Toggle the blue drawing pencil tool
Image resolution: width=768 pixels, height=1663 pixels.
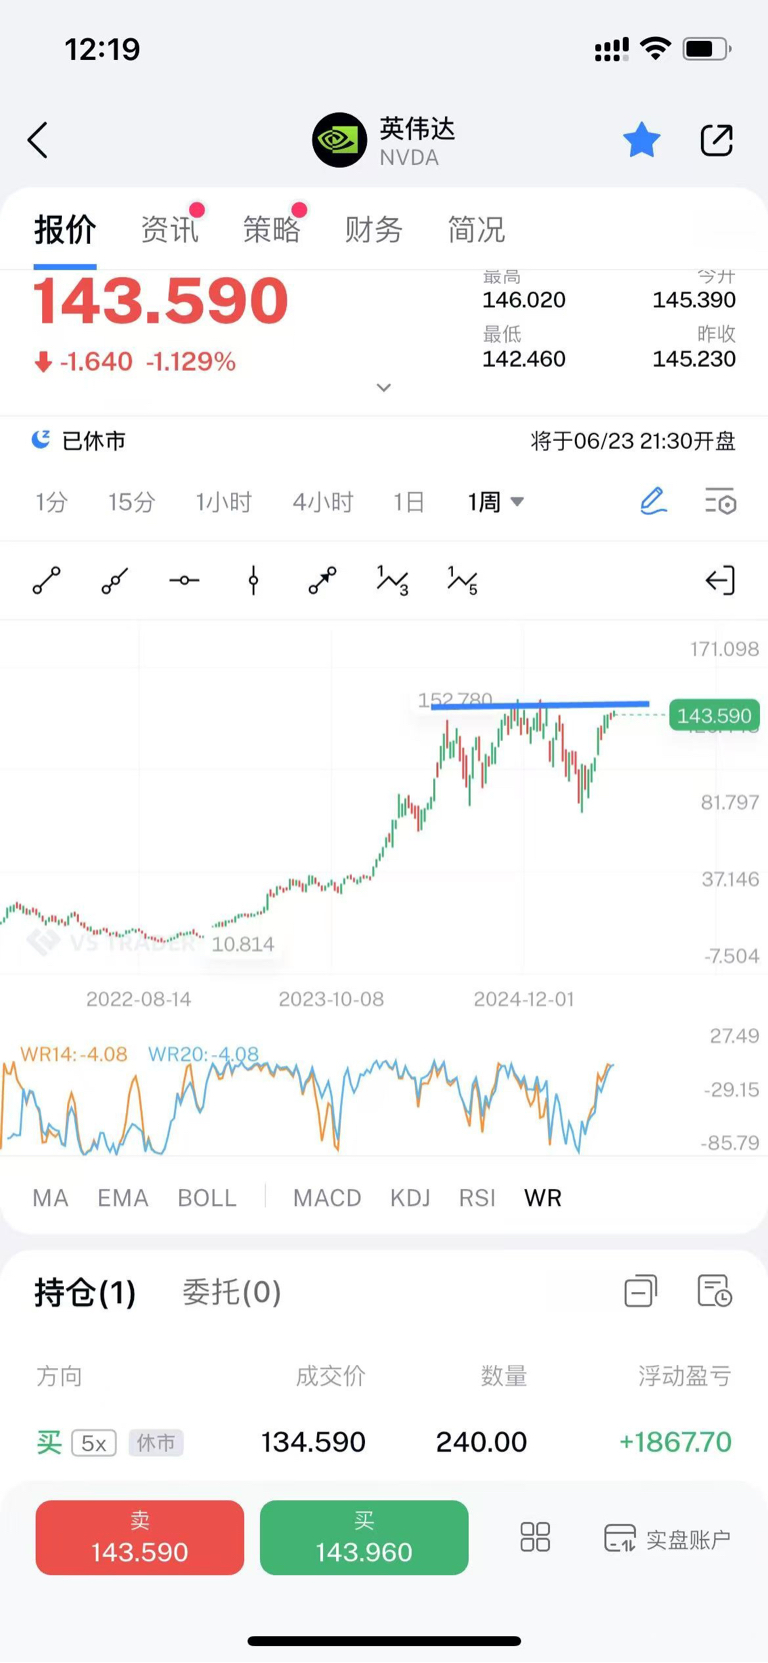pyautogui.click(x=653, y=501)
